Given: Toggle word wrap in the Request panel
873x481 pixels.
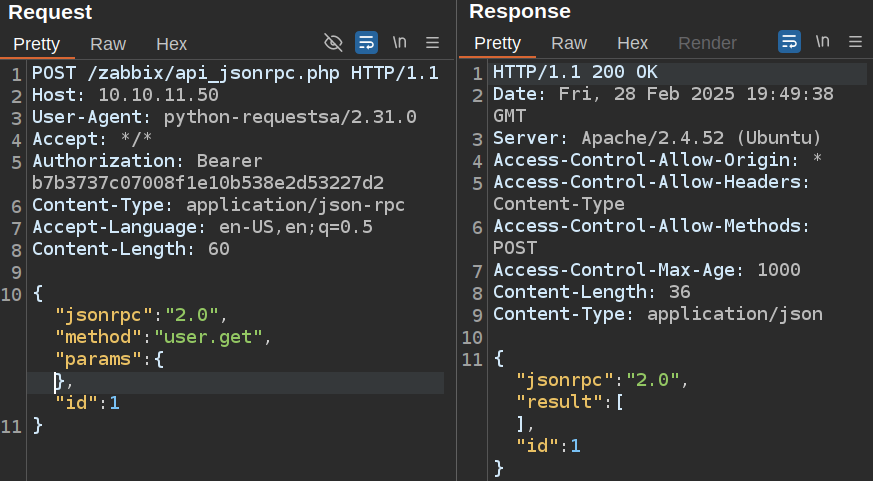Looking at the screenshot, I should tap(367, 42).
